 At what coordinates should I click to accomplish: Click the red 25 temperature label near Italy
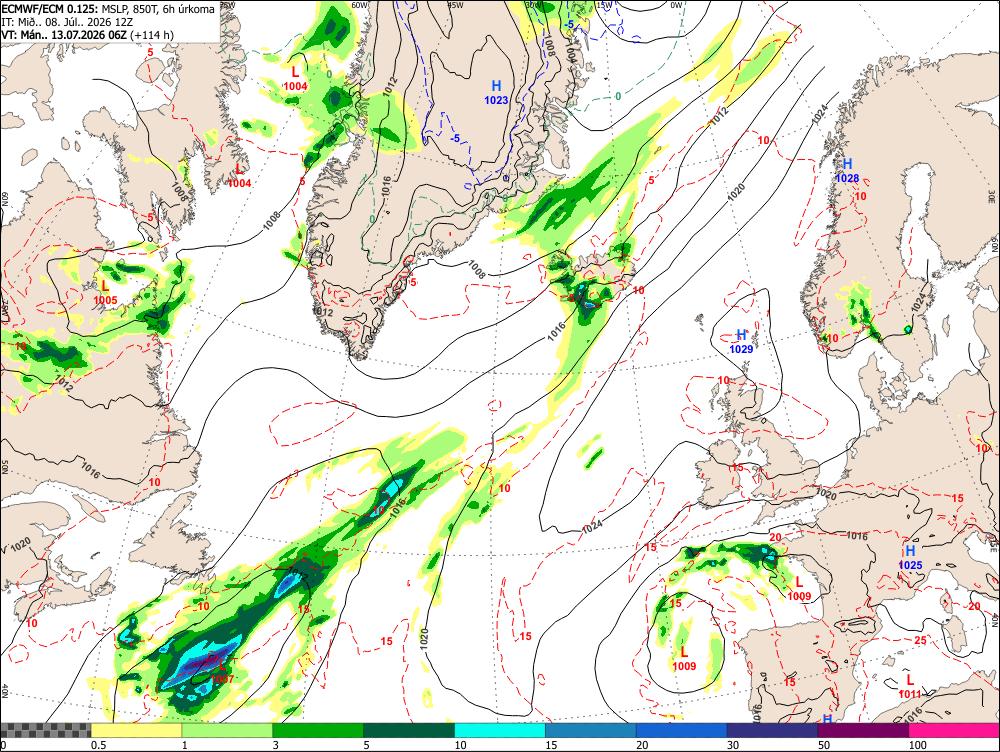920,640
